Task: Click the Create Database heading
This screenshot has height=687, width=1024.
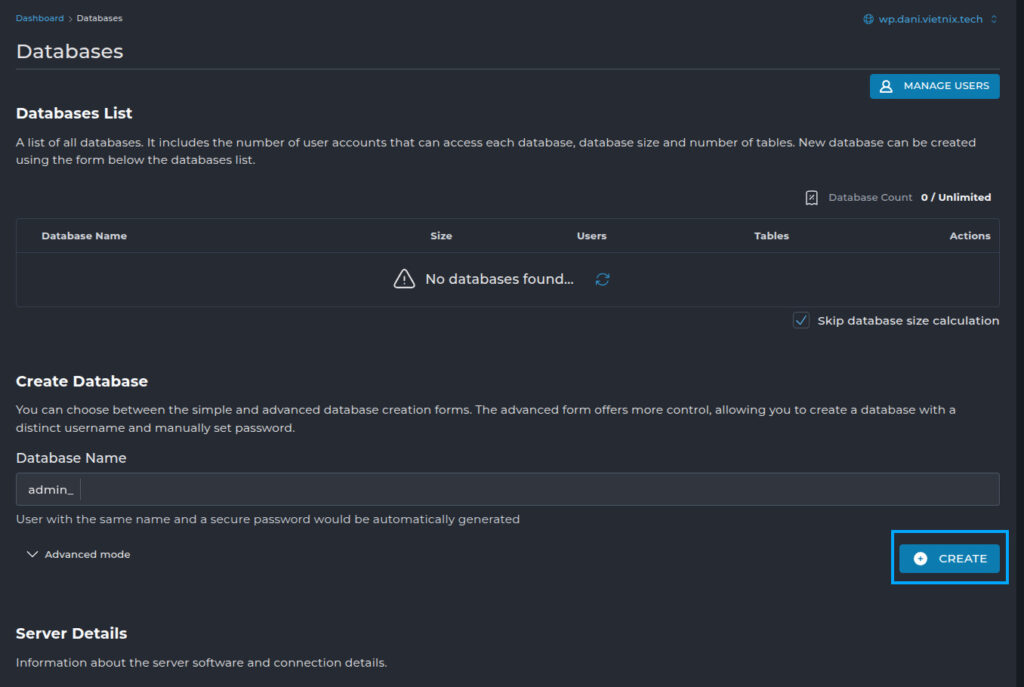Action: [x=82, y=381]
